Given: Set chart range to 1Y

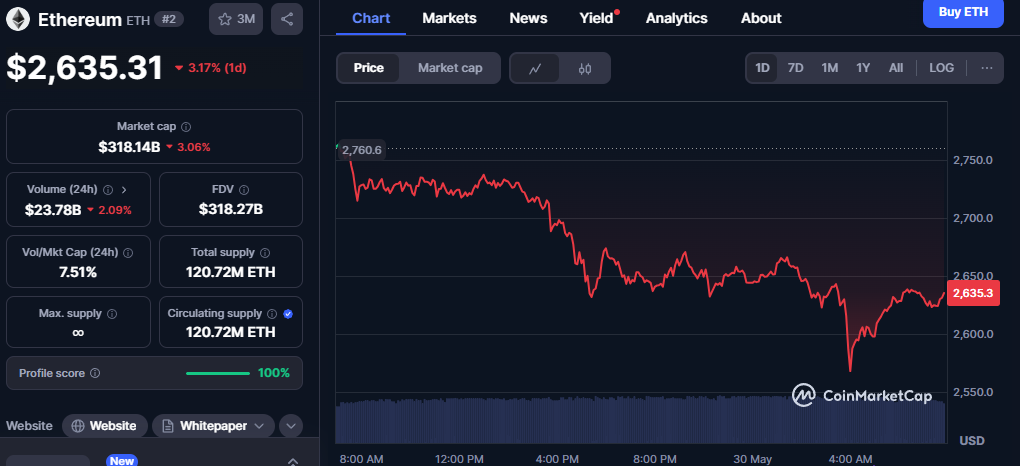Looking at the screenshot, I should pyautogui.click(x=863, y=68).
